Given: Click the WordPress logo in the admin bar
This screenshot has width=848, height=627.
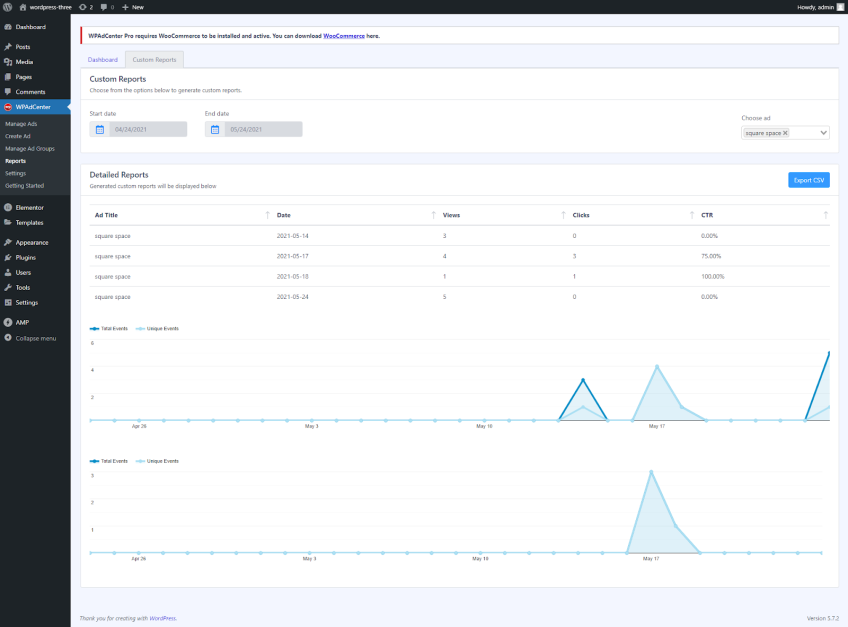Looking at the screenshot, I should point(9,6).
